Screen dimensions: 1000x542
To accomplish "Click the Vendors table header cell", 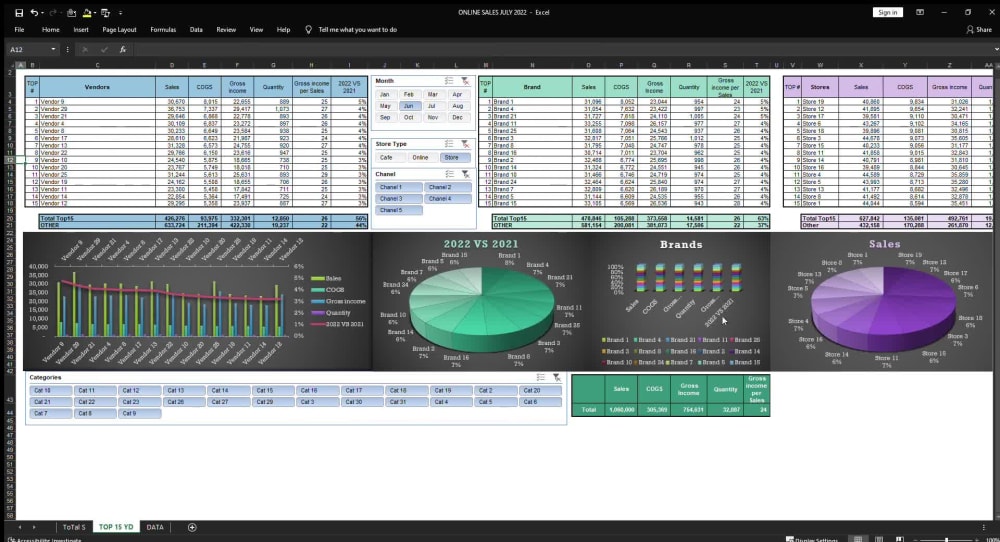I will coord(97,87).
